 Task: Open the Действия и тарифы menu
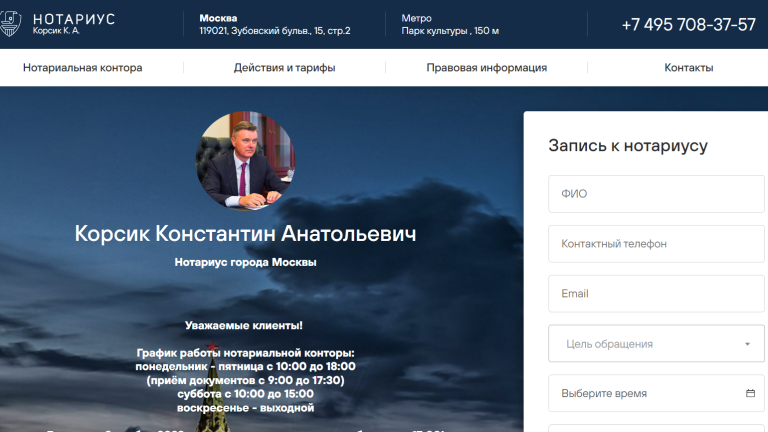284,68
